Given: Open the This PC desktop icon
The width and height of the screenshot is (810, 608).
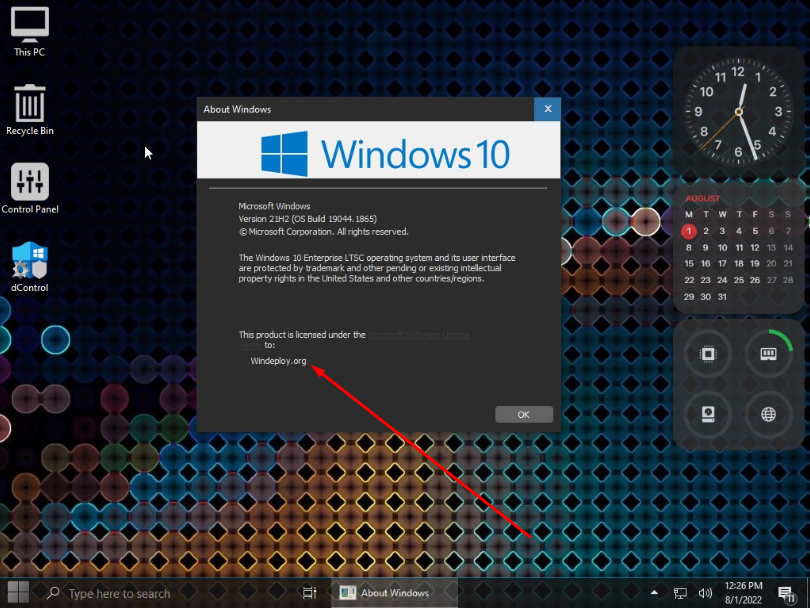Looking at the screenshot, I should [29, 31].
